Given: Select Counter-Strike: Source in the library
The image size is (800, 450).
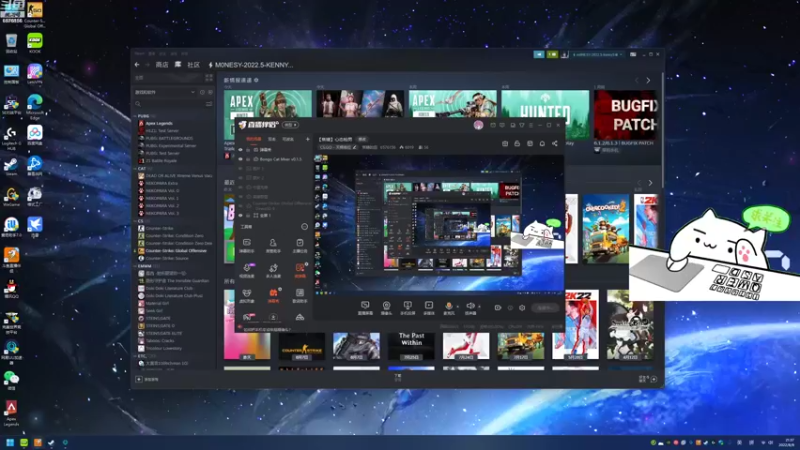Looking at the screenshot, I should pyautogui.click(x=167, y=258).
